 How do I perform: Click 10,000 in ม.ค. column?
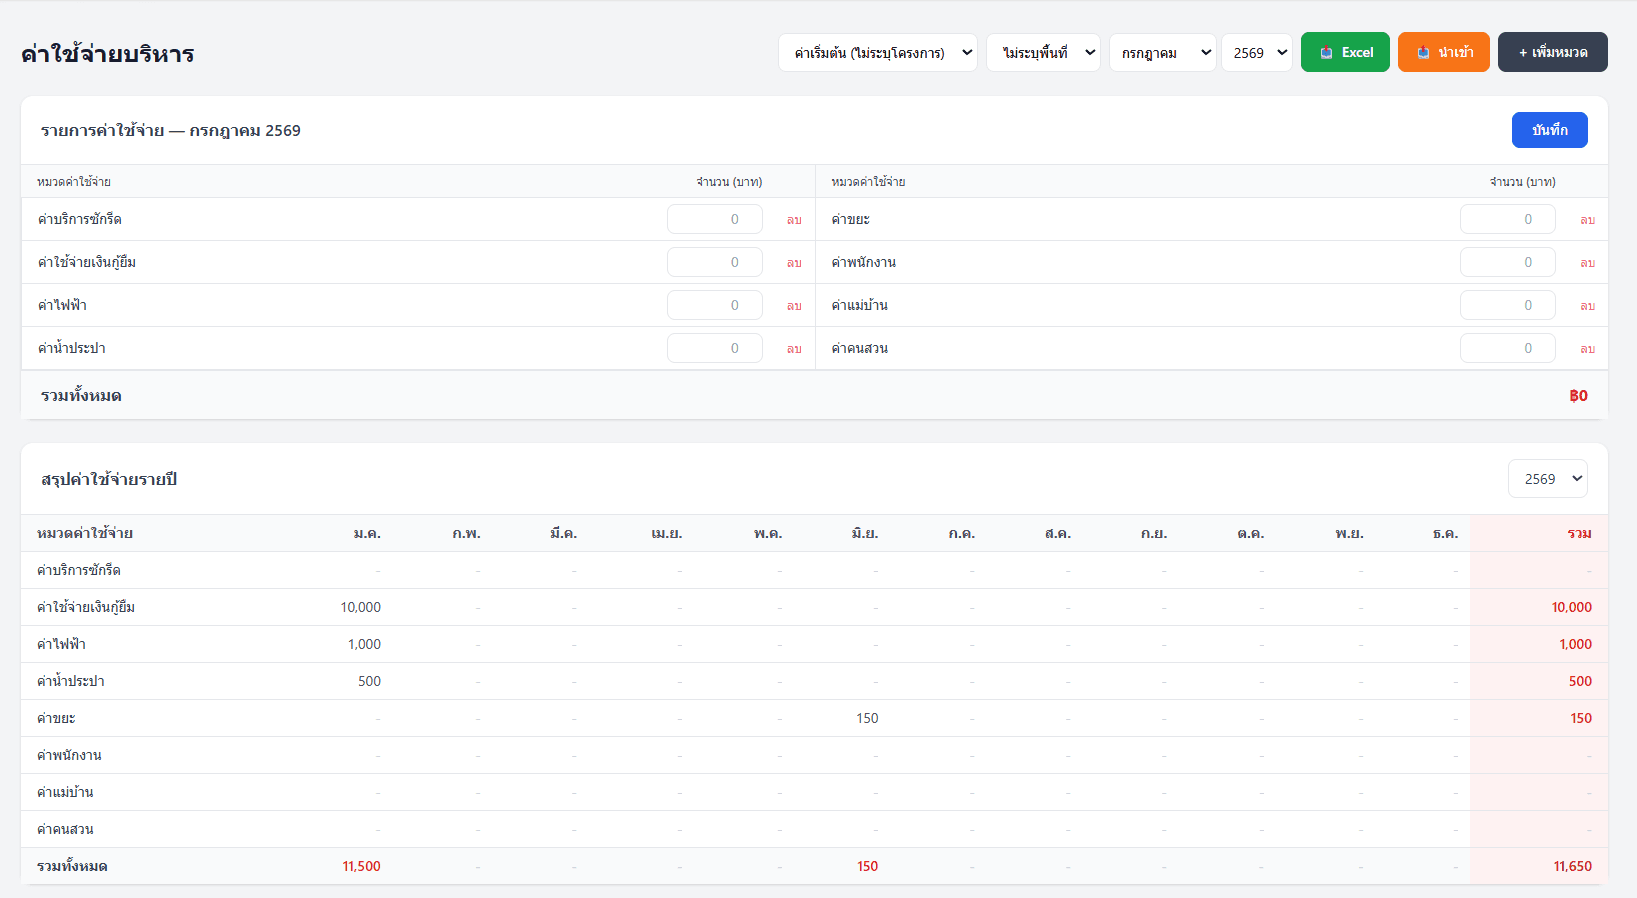click(x=360, y=607)
